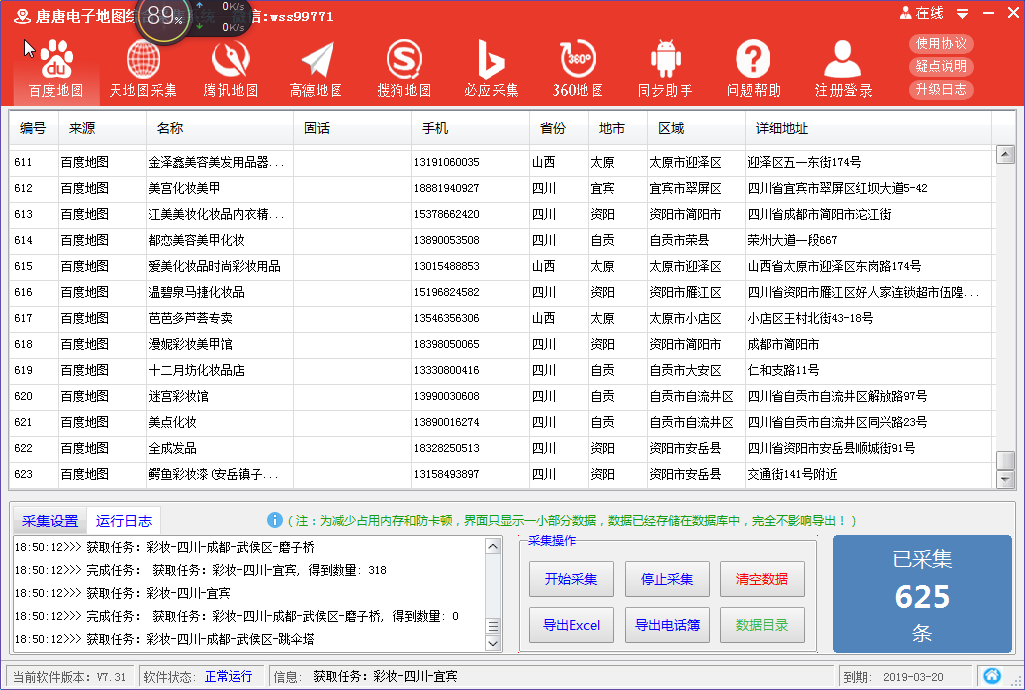Click the 已采集 625 条 counter panel
This screenshot has width=1025, height=690.
tap(922, 594)
